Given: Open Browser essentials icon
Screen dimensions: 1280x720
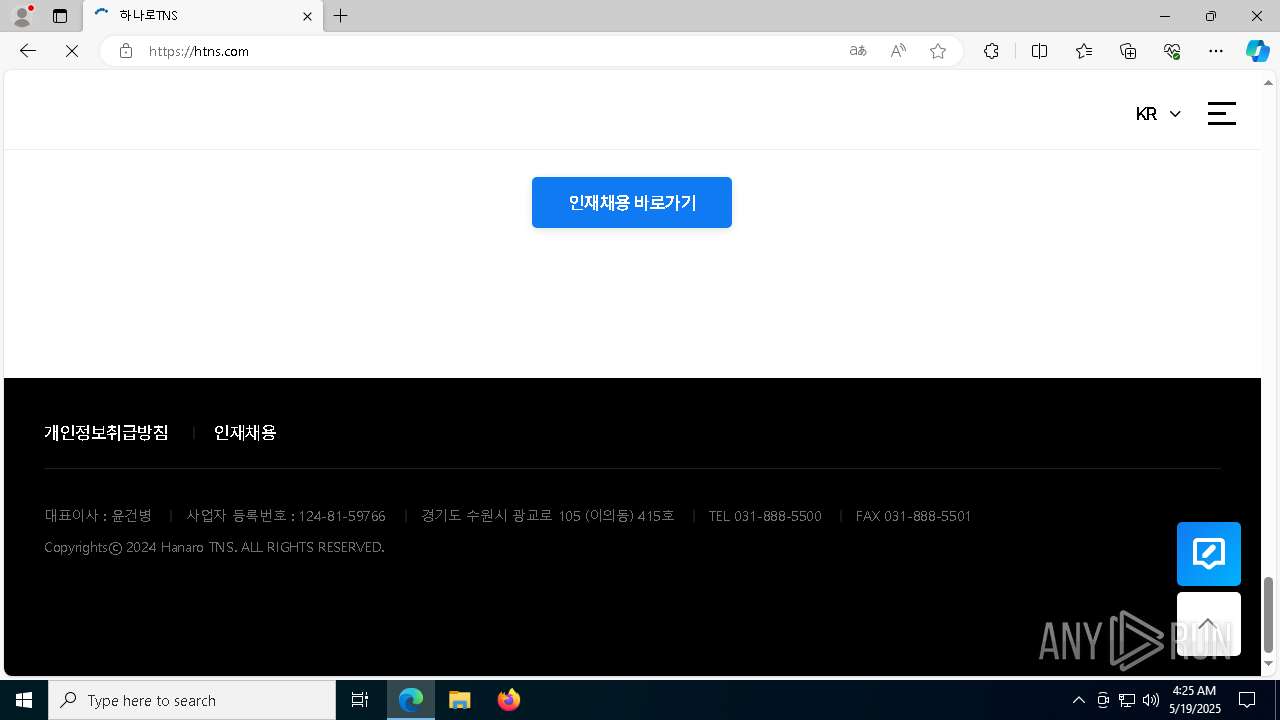Looking at the screenshot, I should coord(1172,51).
